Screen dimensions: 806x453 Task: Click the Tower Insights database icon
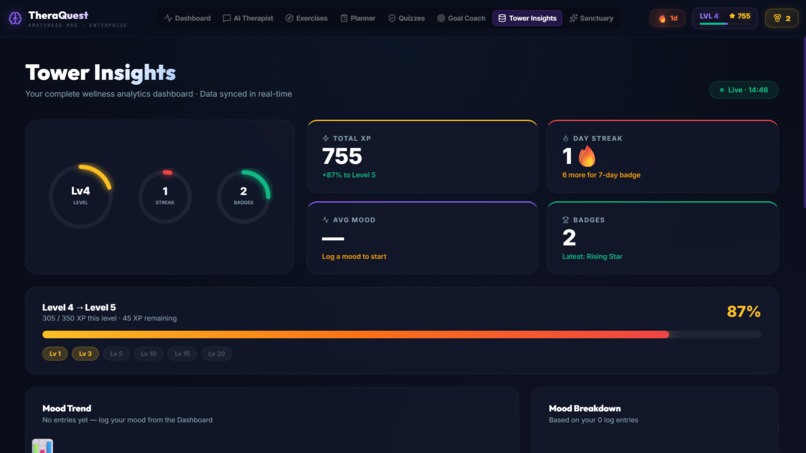(x=502, y=18)
